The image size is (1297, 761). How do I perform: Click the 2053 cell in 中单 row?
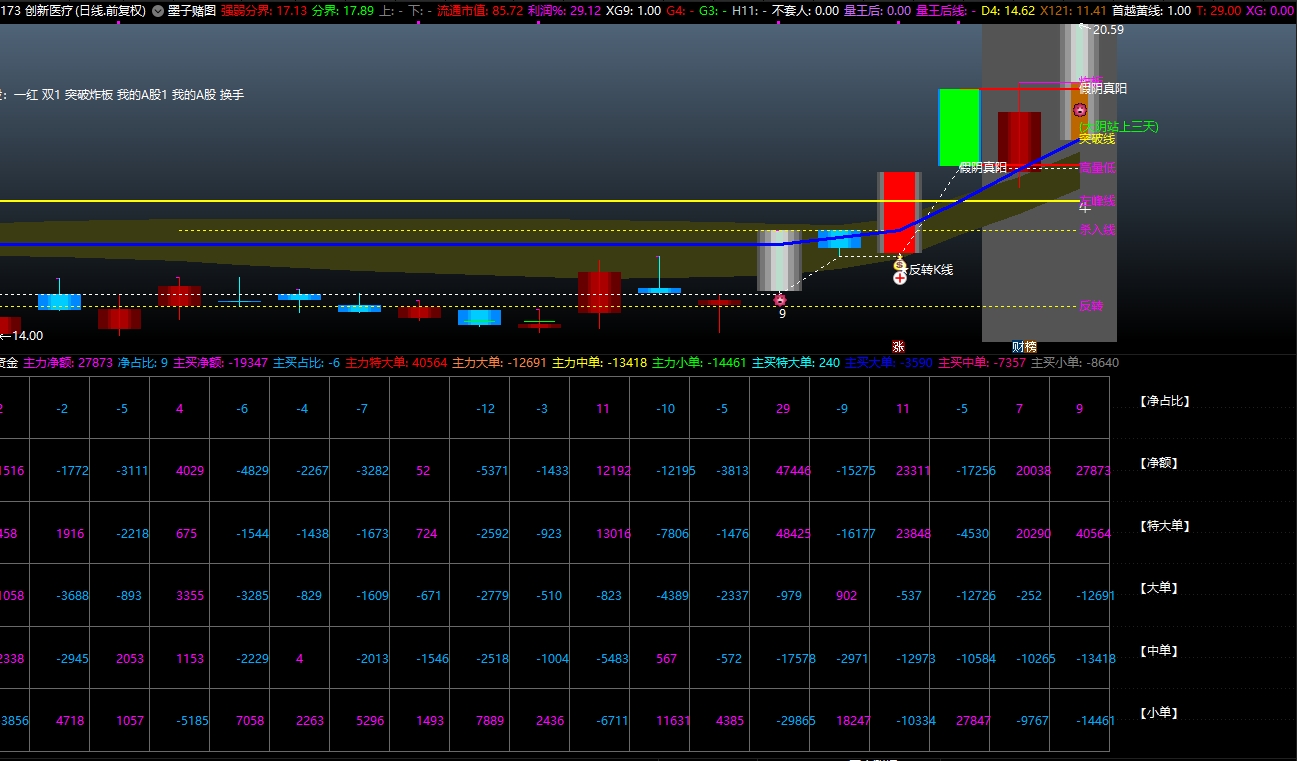[x=130, y=659]
